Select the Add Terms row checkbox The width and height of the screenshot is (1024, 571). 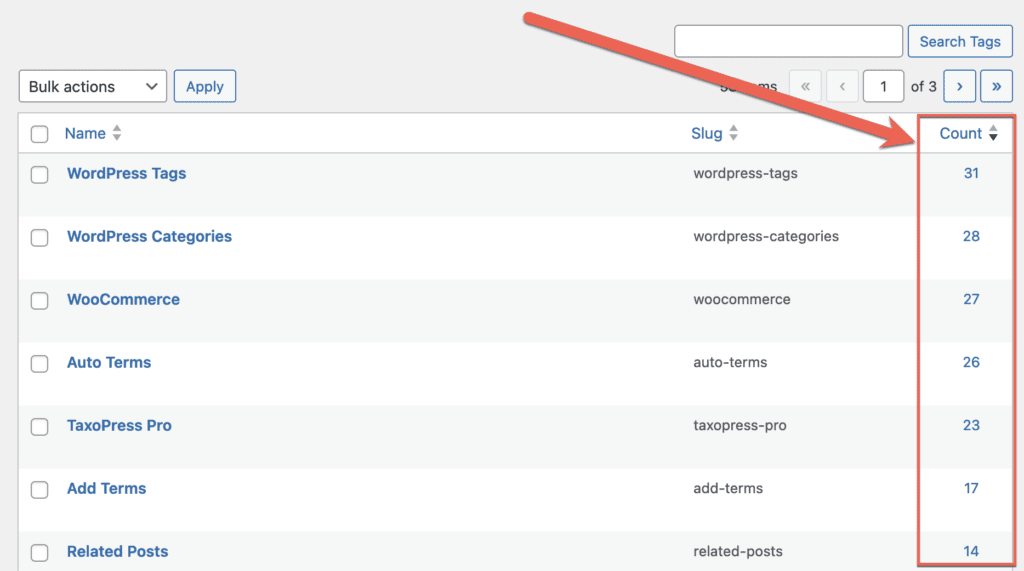pos(39,489)
